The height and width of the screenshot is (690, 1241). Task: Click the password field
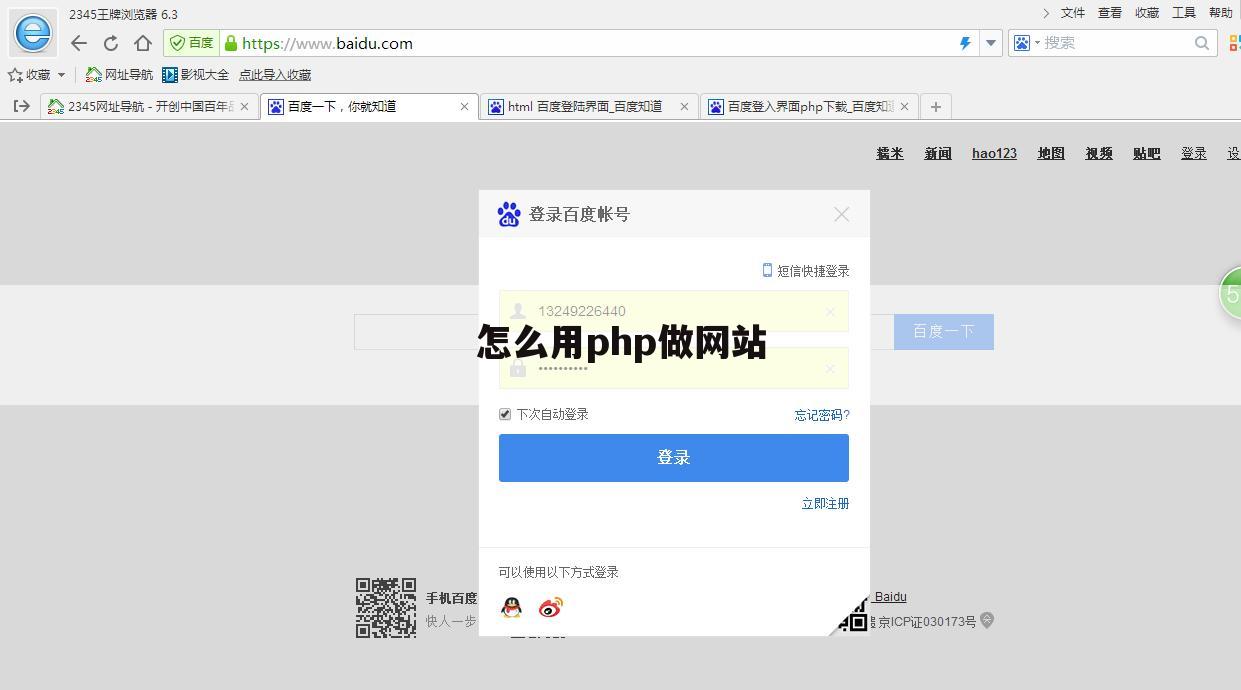(674, 368)
